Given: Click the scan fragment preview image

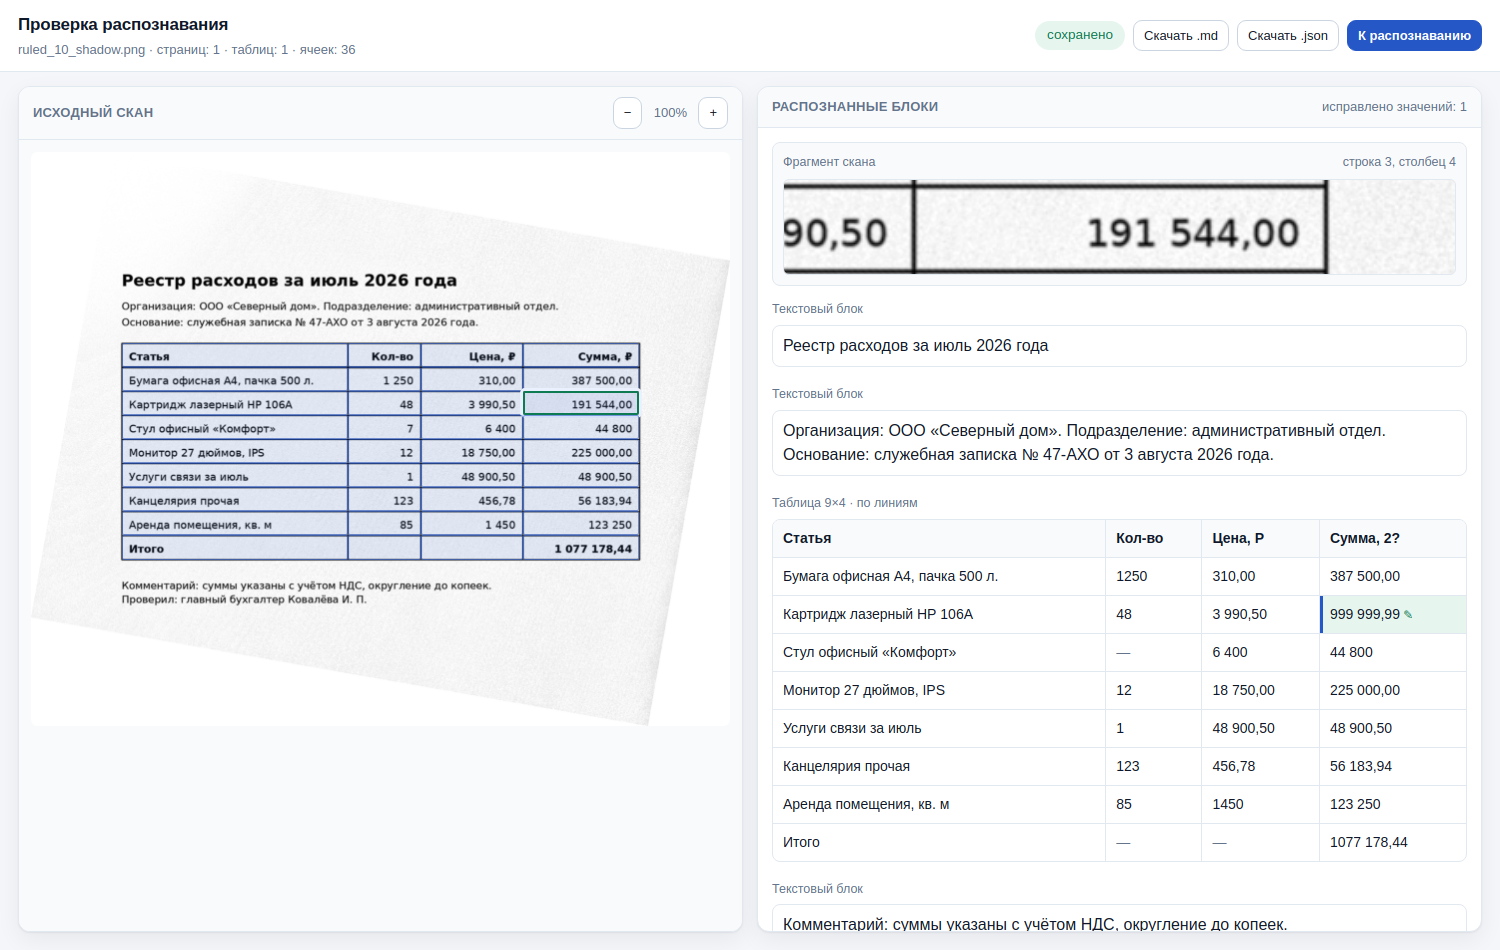Looking at the screenshot, I should (x=1119, y=227).
